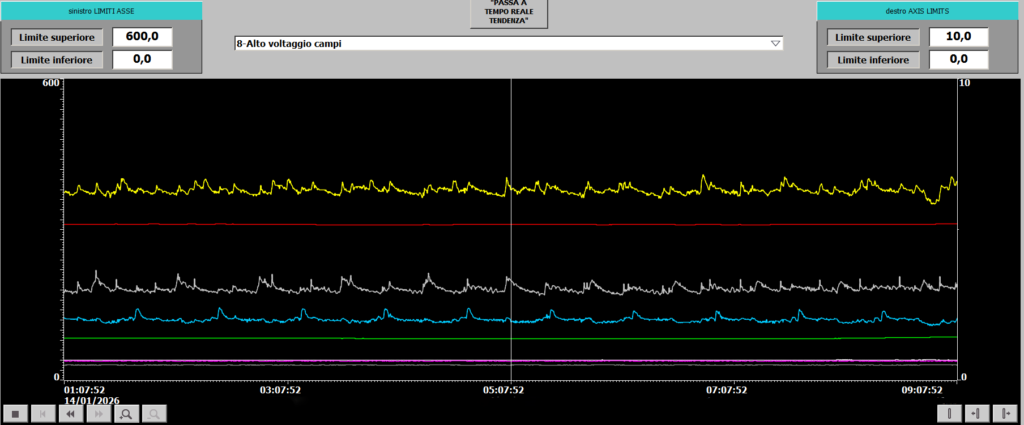Click the right axis Limite superiore label button
Screen dimensions: 1024x425
click(873, 37)
